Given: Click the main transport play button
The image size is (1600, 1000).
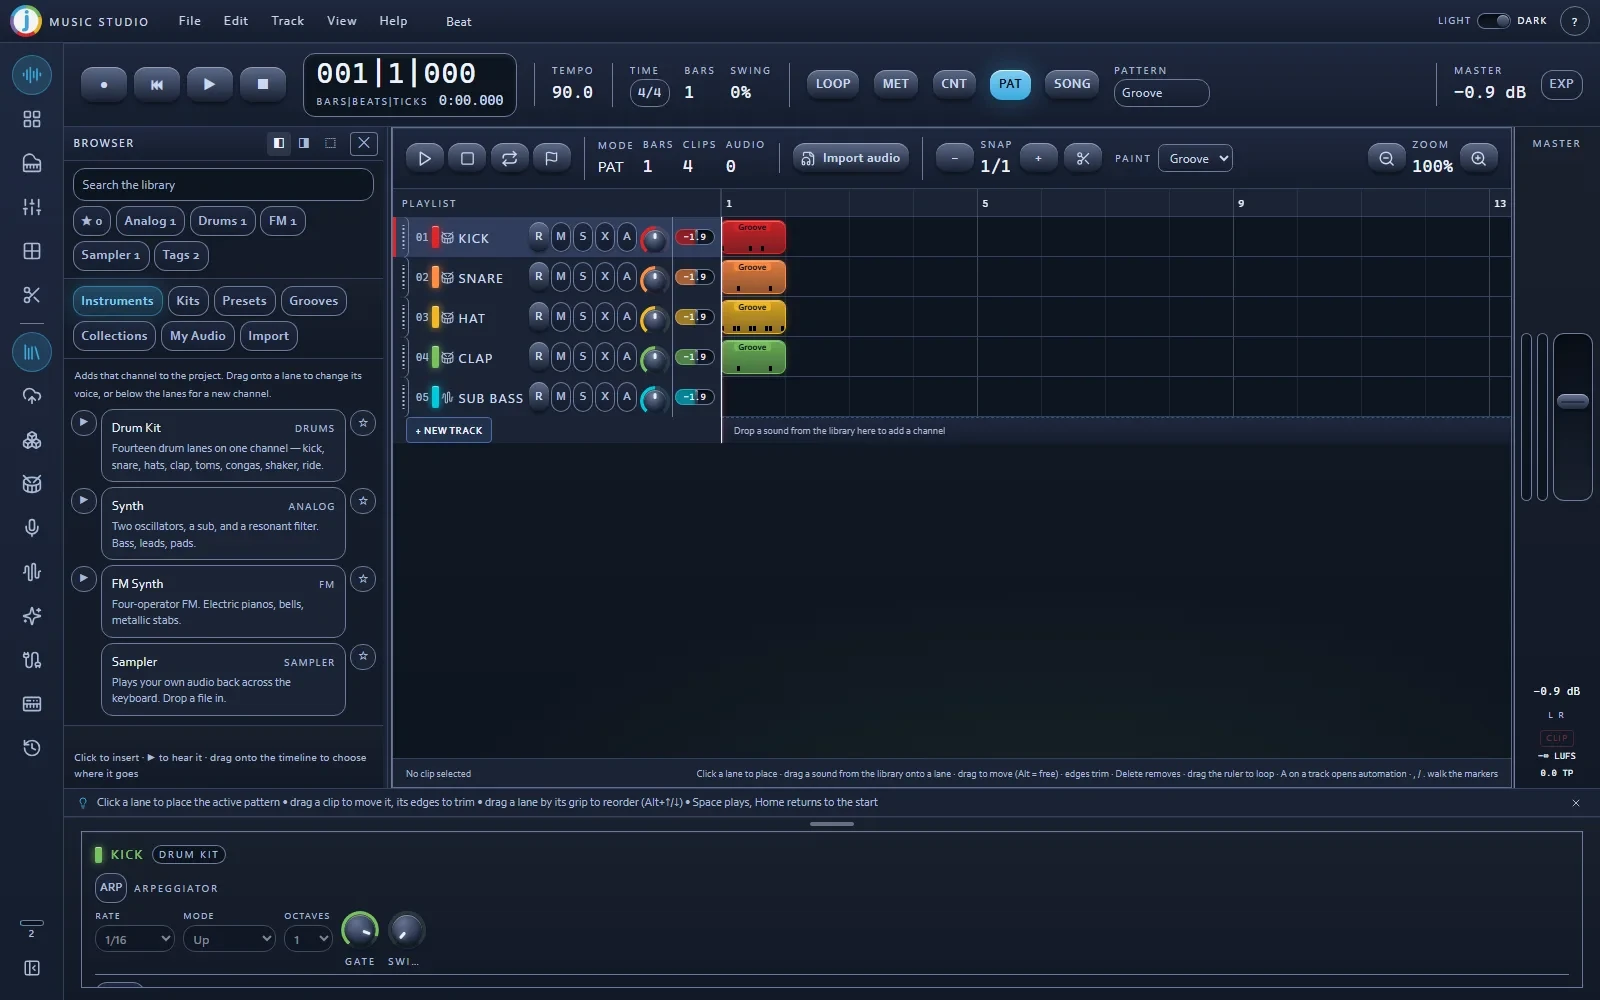Looking at the screenshot, I should tap(209, 85).
